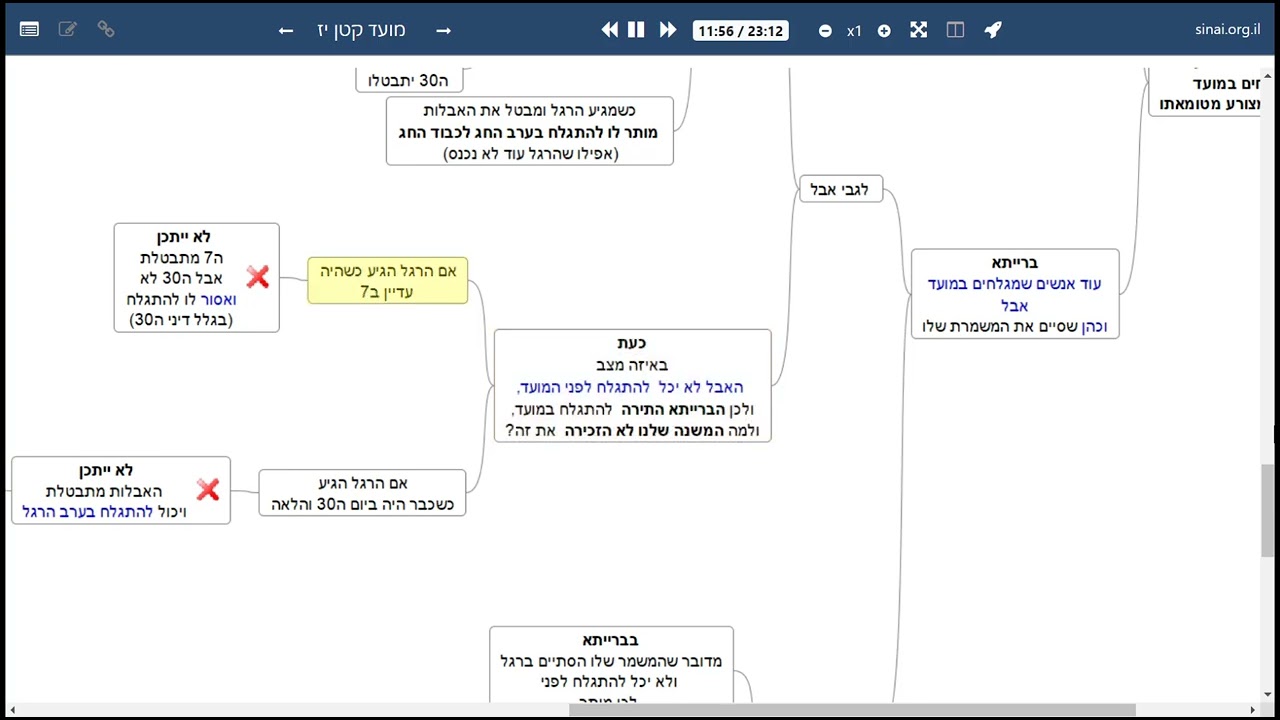Select the yellow highlighted node
The height and width of the screenshot is (720, 1280).
387,281
